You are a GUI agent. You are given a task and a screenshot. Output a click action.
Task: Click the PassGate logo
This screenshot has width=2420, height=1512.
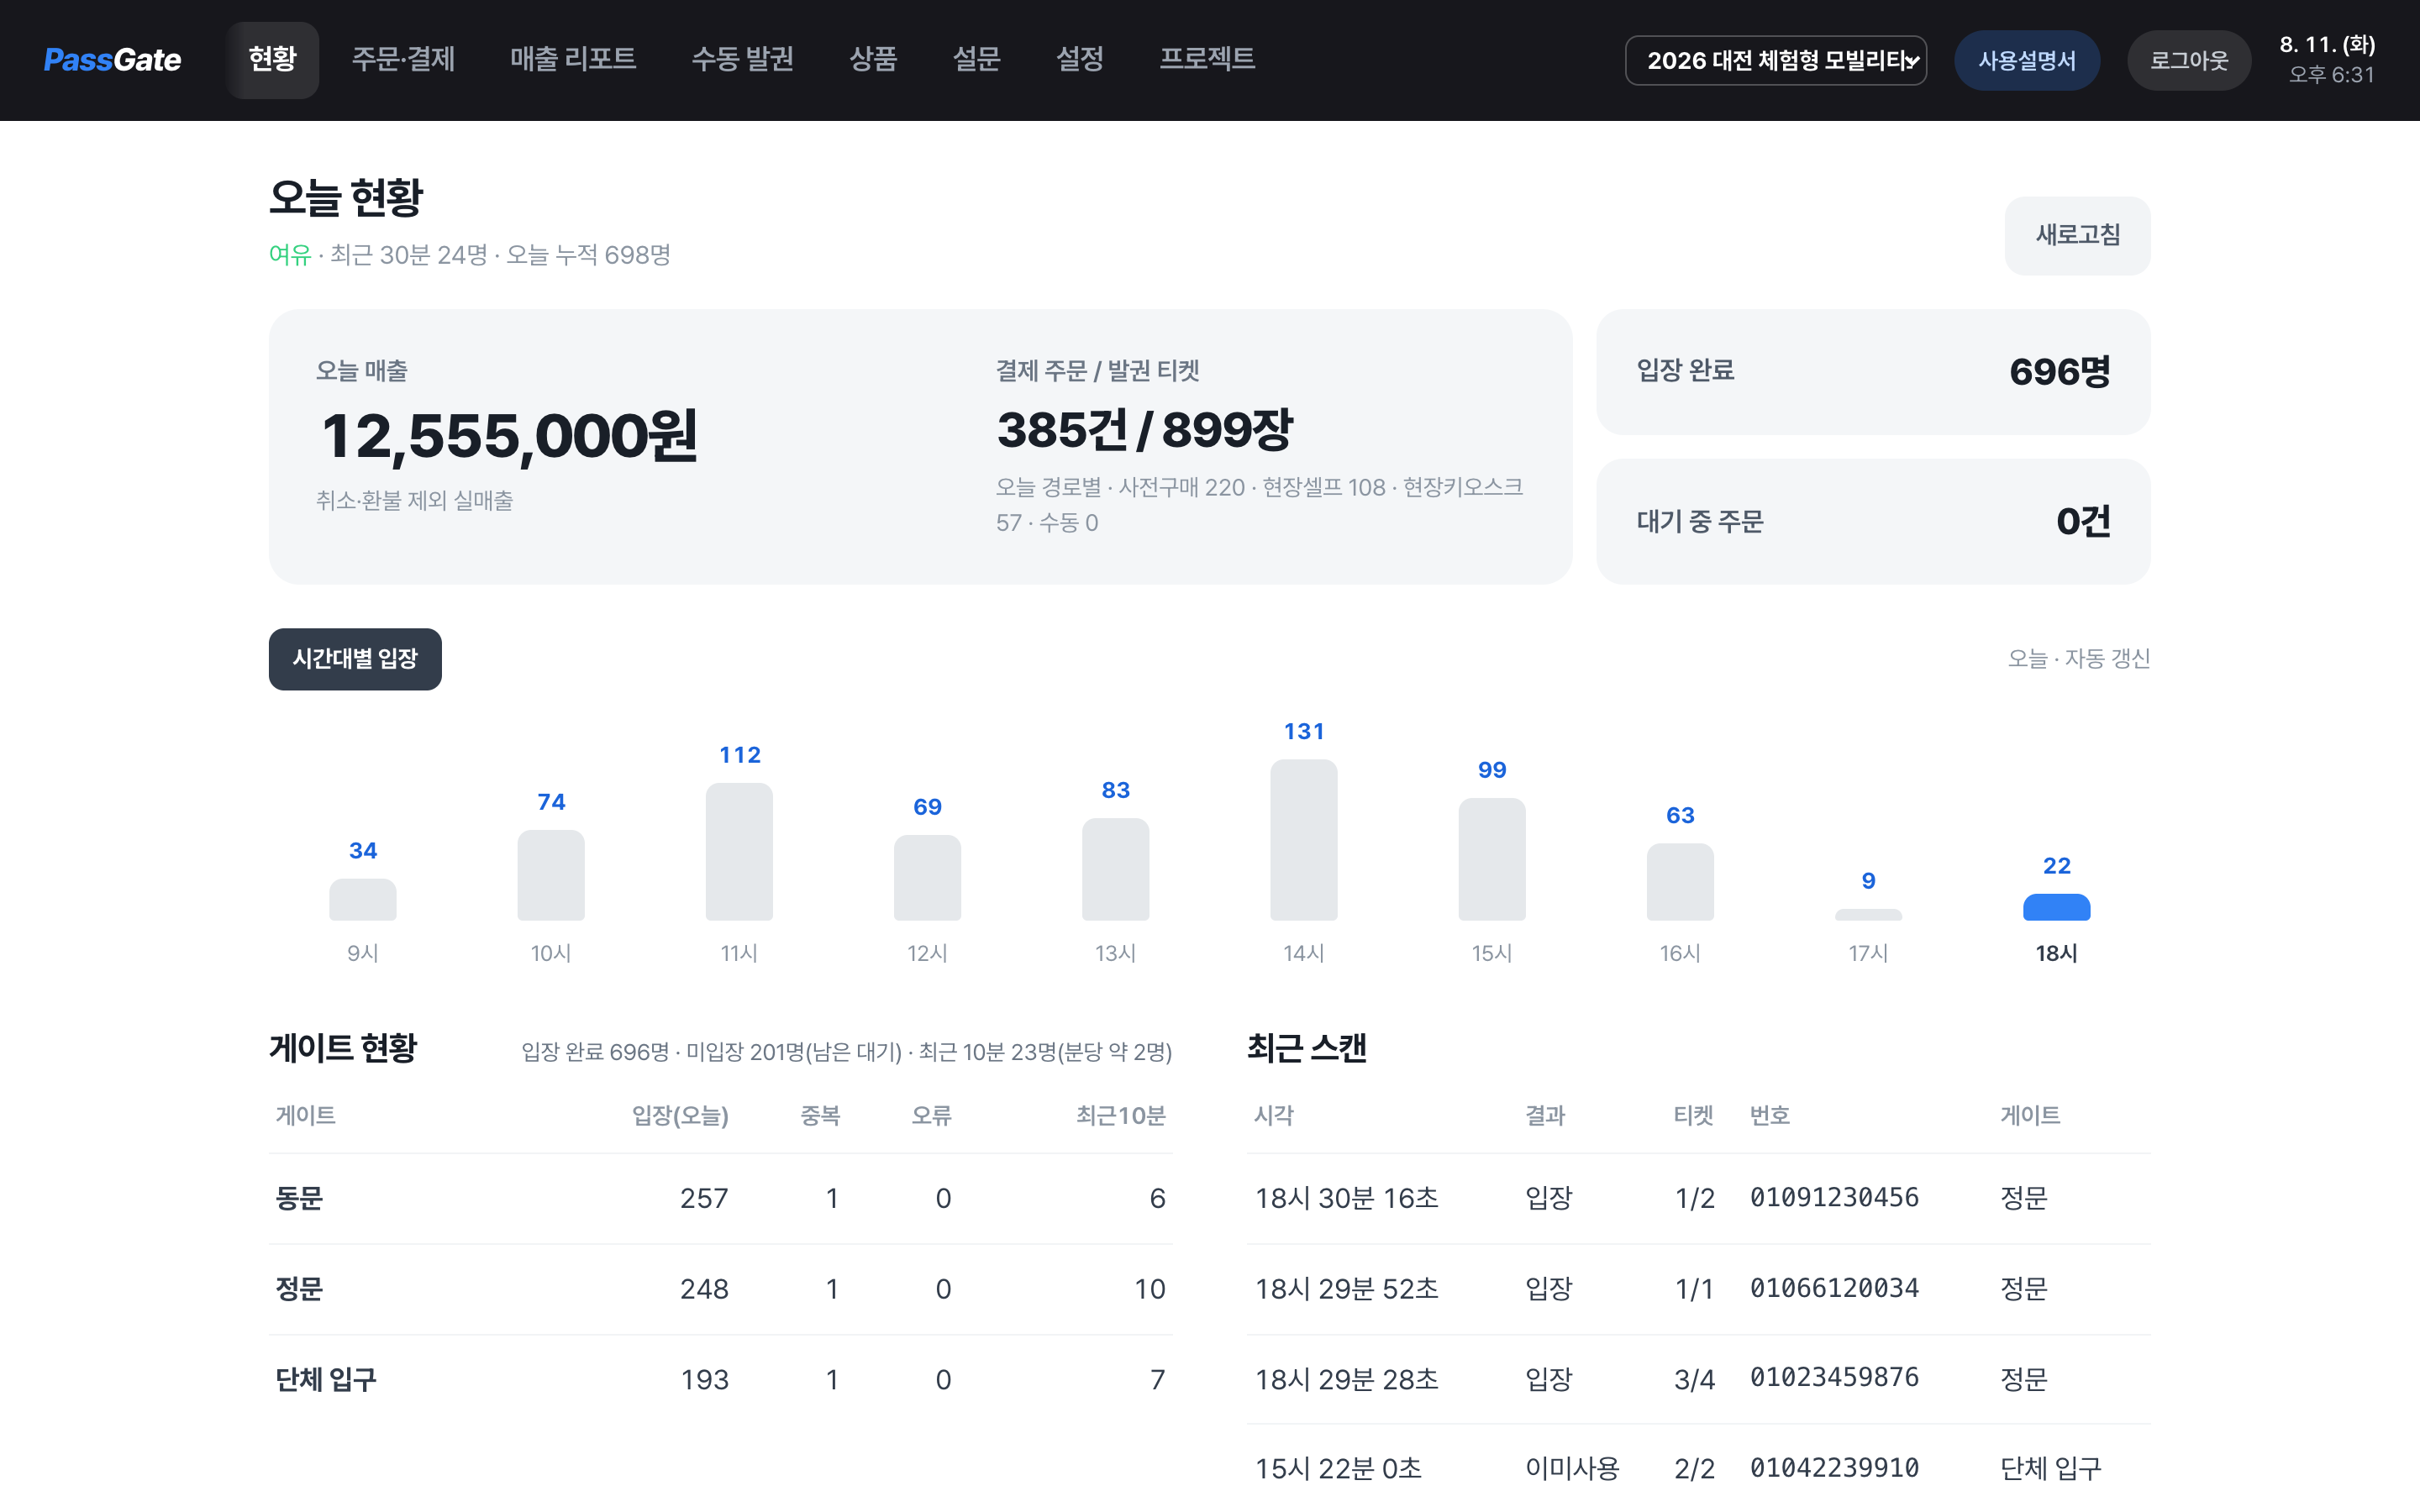(x=112, y=60)
